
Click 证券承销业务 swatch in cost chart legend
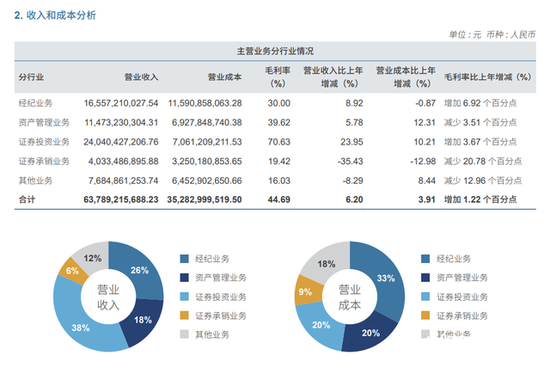425,315
